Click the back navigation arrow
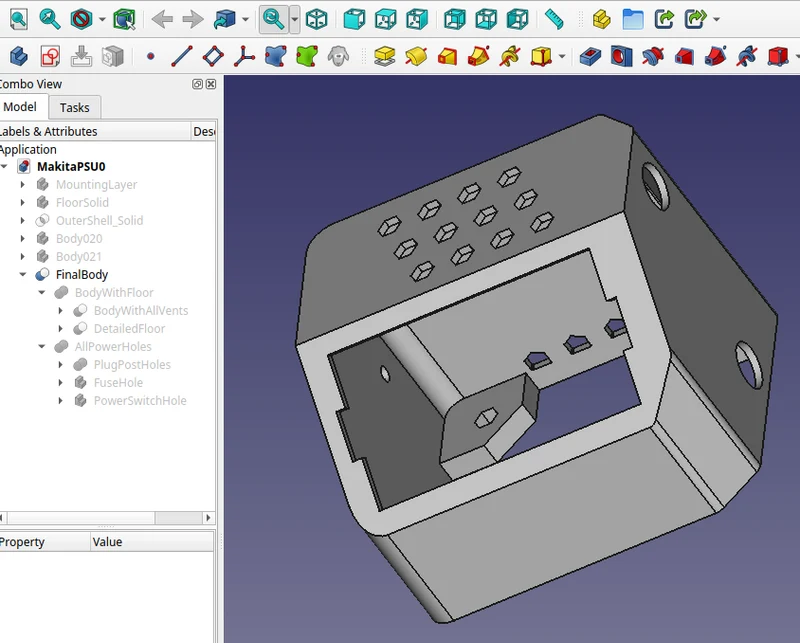Image resolution: width=800 pixels, height=643 pixels. 162,19
